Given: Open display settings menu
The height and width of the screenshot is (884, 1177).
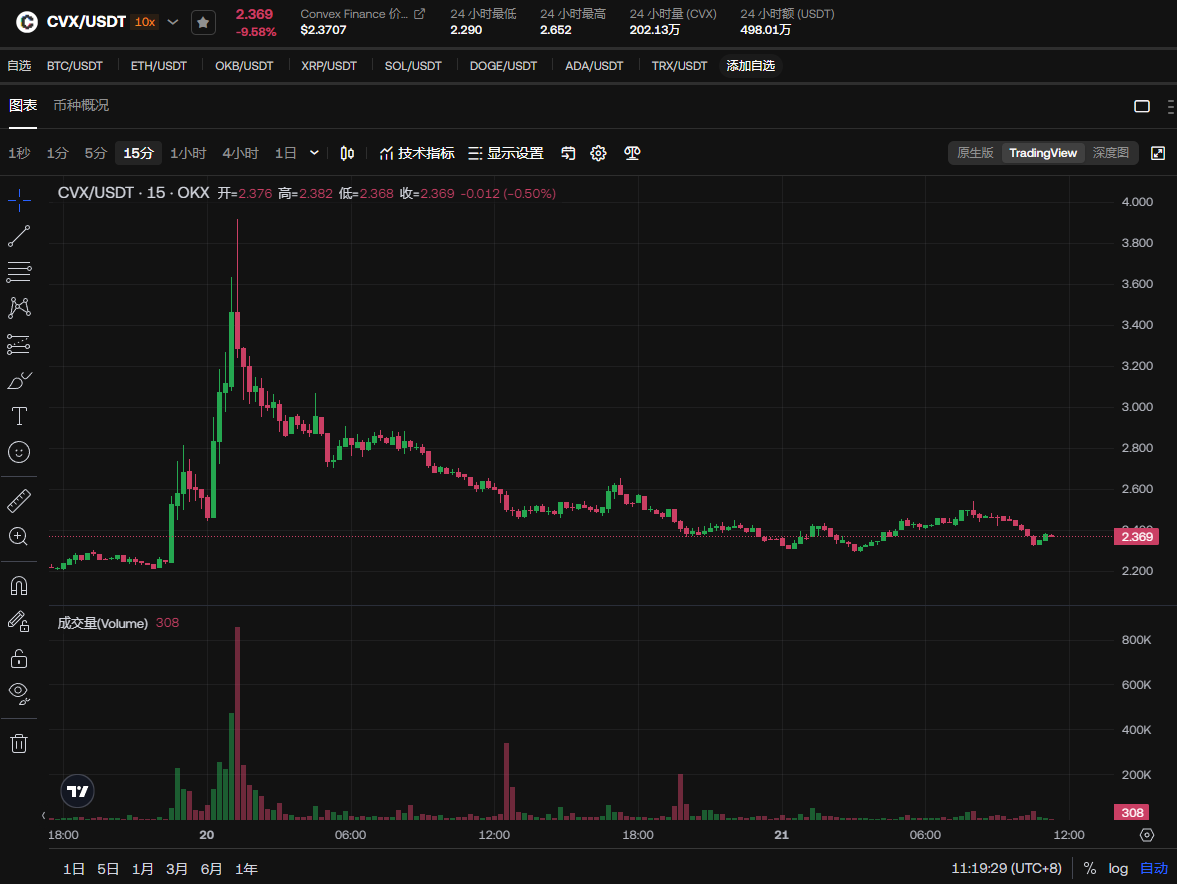Looking at the screenshot, I should [x=505, y=153].
